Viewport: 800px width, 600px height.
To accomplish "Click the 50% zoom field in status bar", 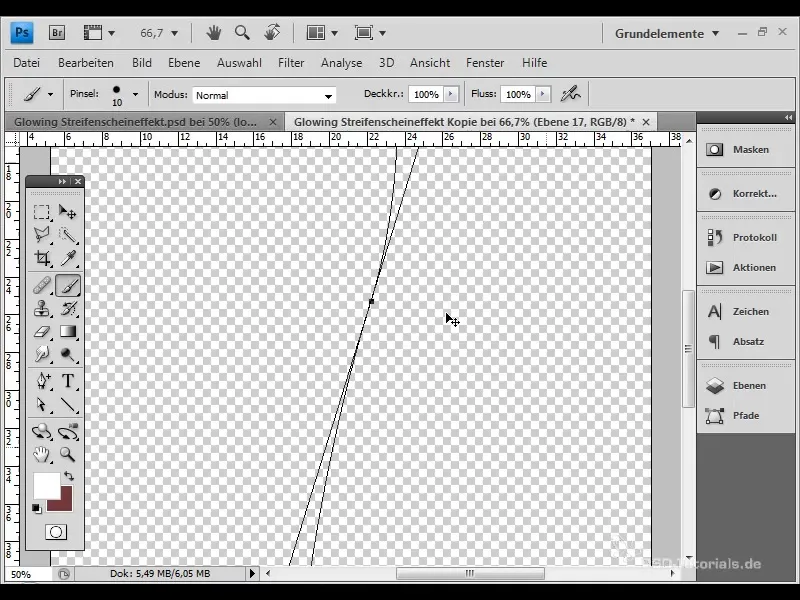I will [x=28, y=574].
